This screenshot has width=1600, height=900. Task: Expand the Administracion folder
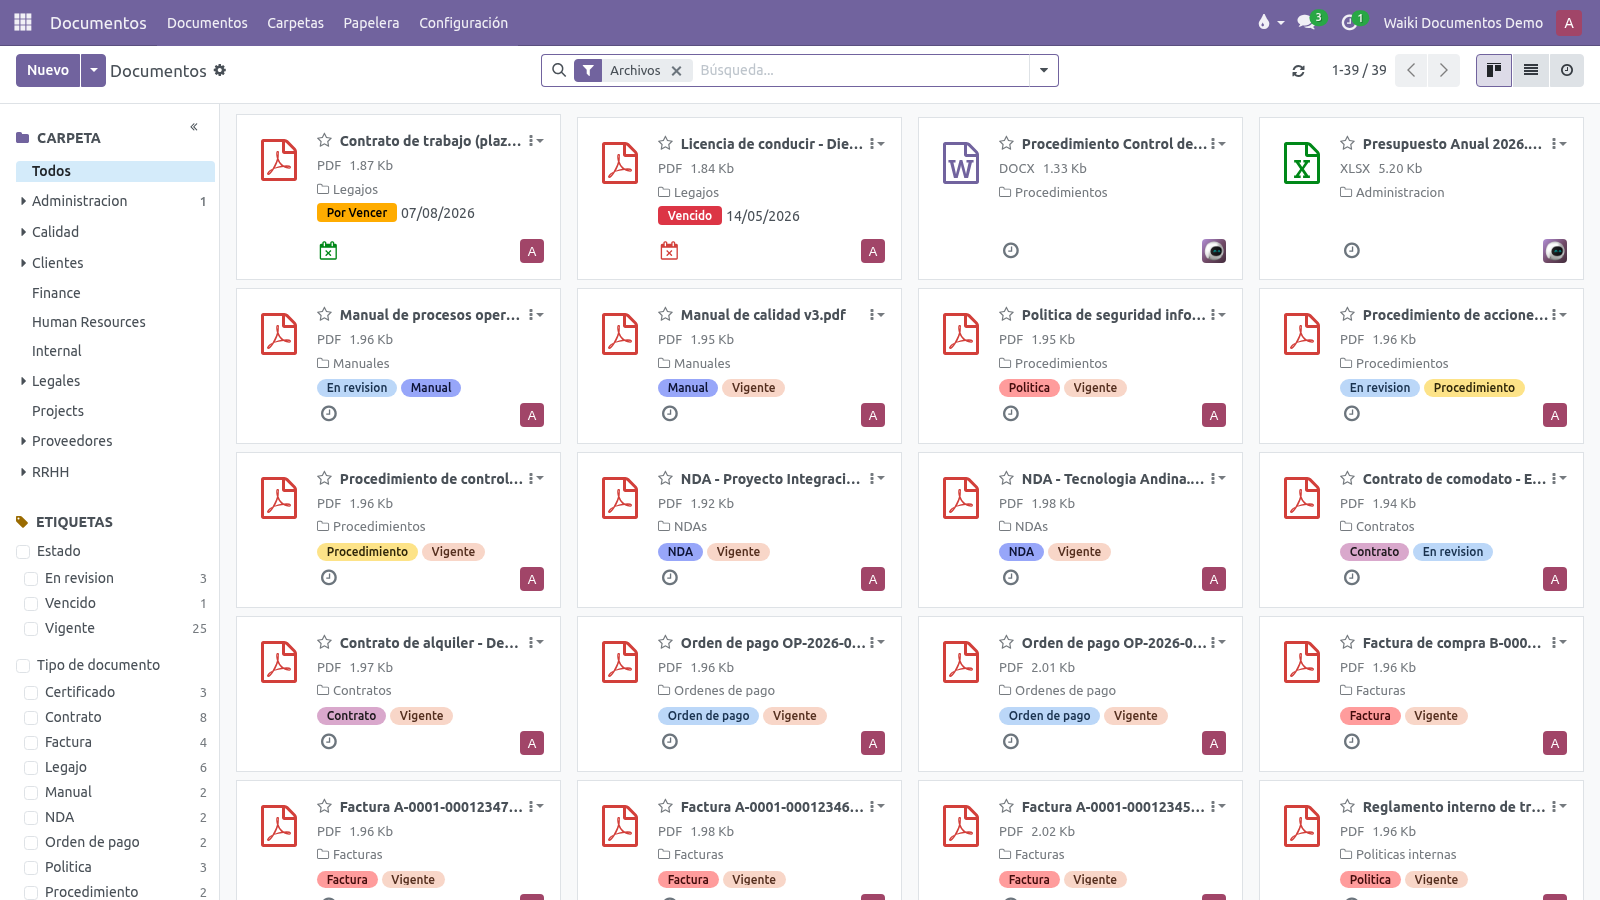pos(23,201)
